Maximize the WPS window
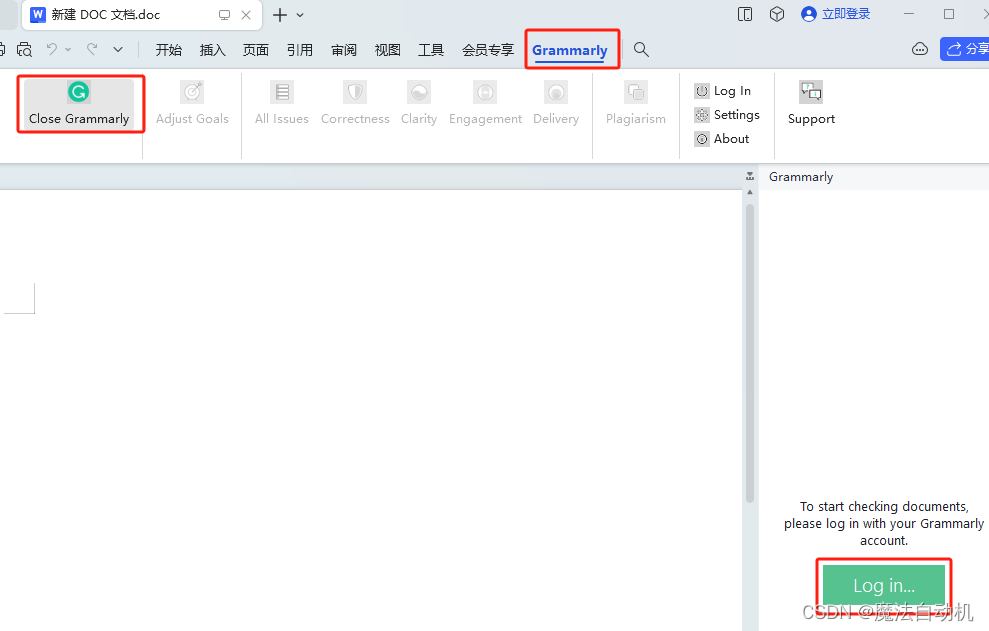 (949, 14)
